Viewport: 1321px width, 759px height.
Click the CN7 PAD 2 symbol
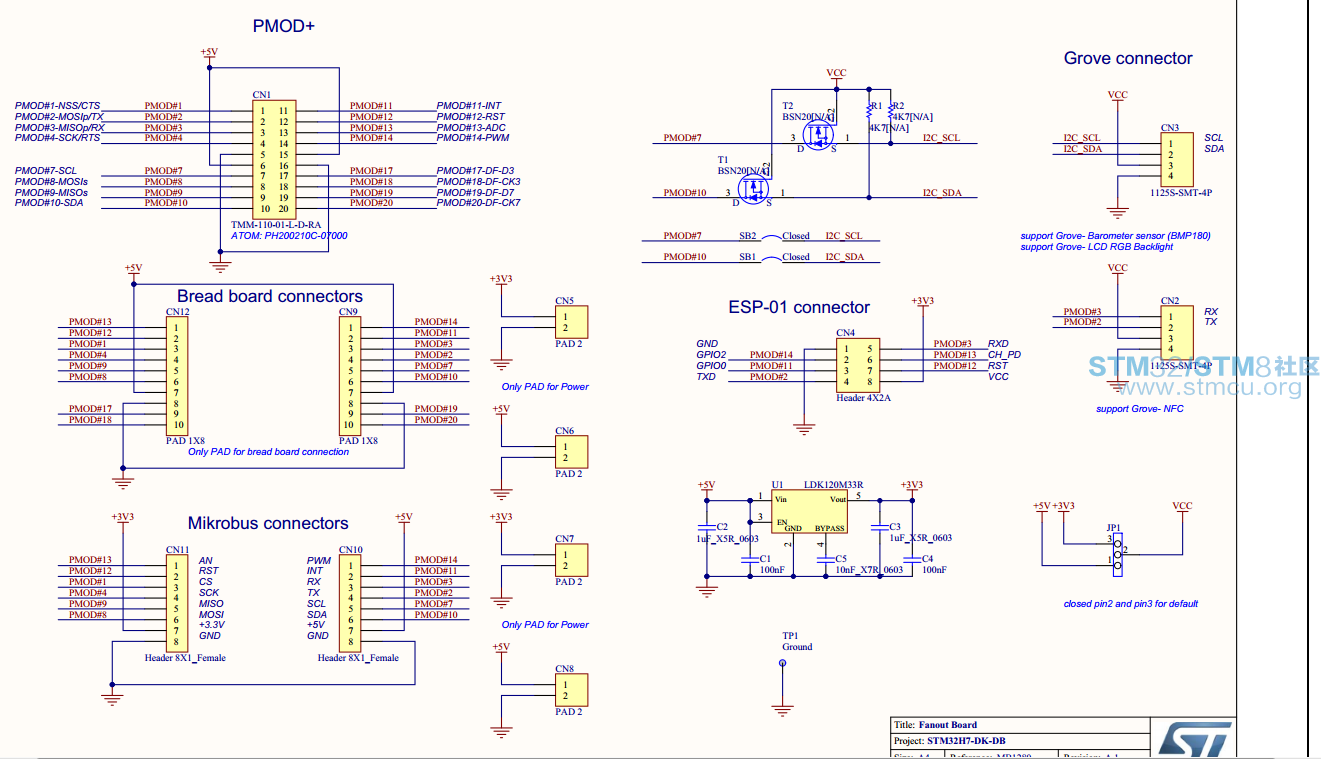(x=570, y=560)
